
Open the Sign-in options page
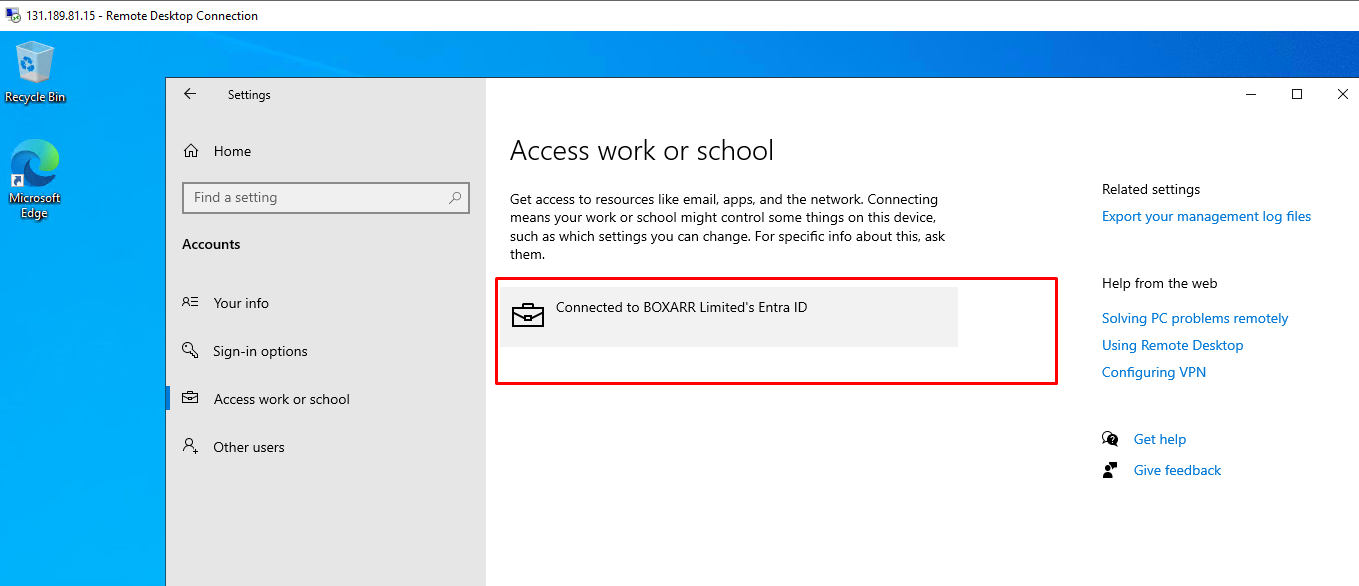325,351
